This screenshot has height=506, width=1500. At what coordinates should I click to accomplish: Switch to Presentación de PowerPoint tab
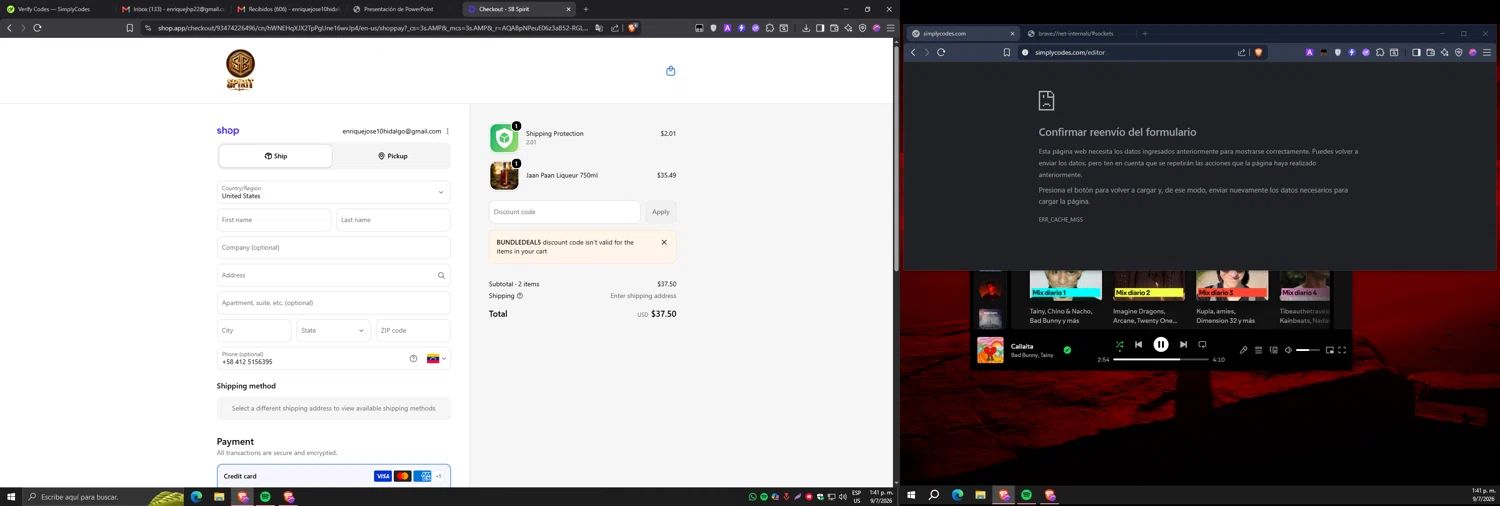pos(403,9)
